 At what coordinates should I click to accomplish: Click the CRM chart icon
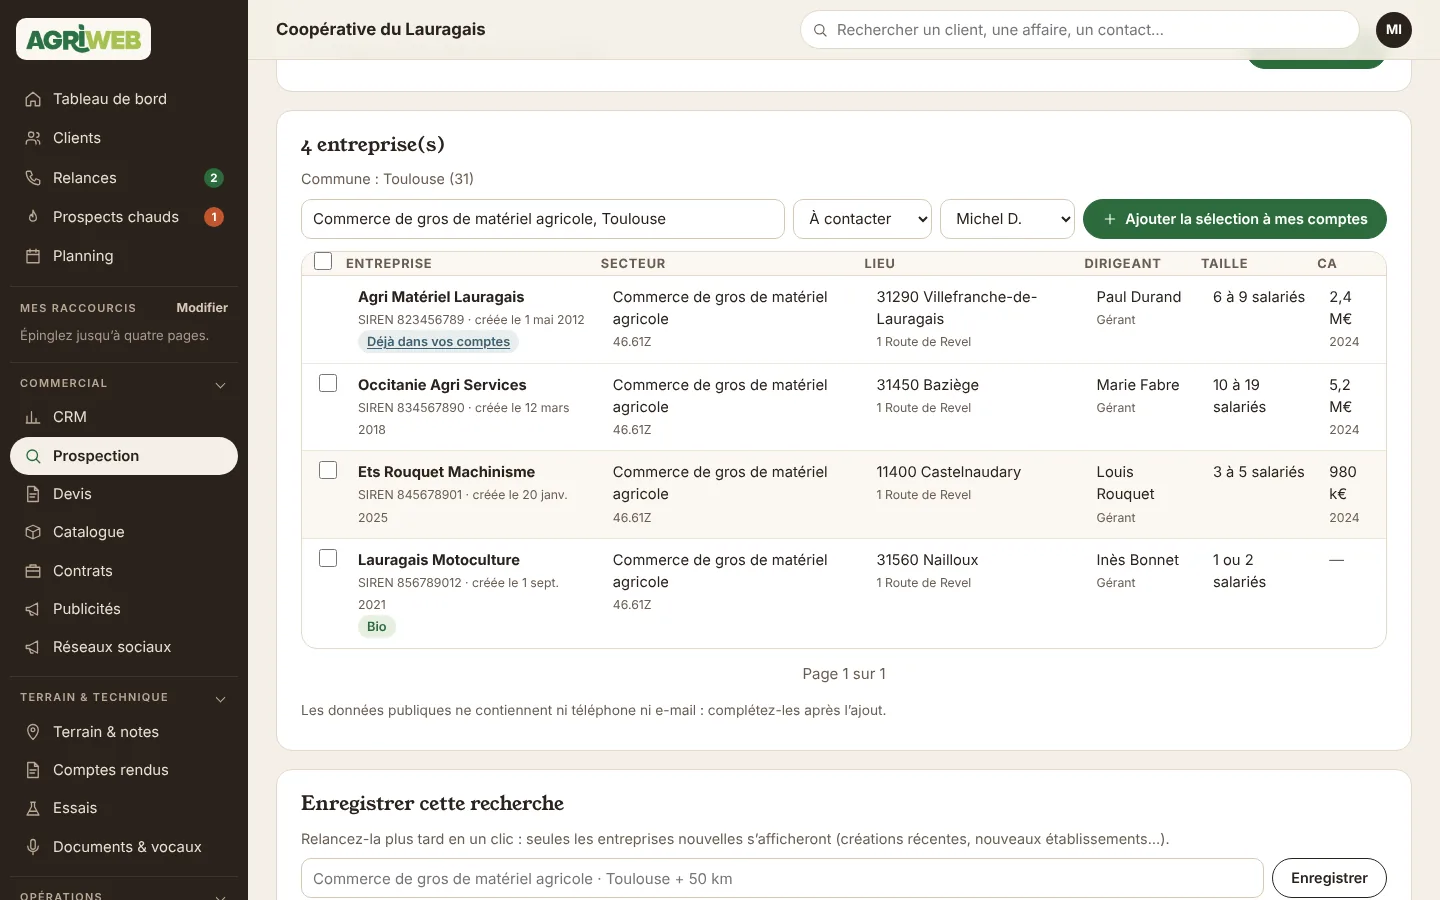click(33, 417)
